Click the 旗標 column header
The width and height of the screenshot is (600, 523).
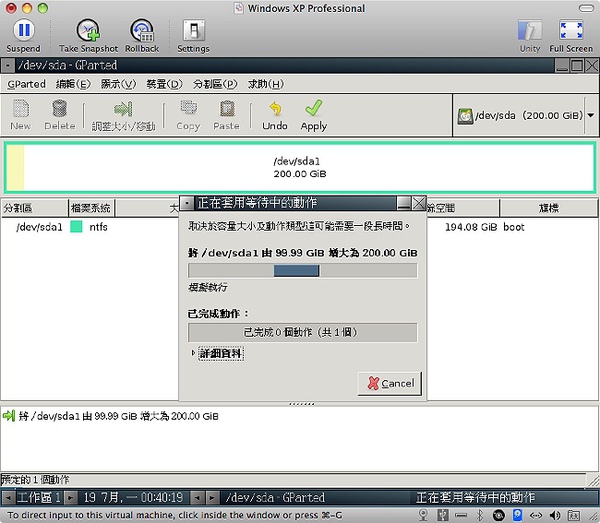click(x=549, y=208)
